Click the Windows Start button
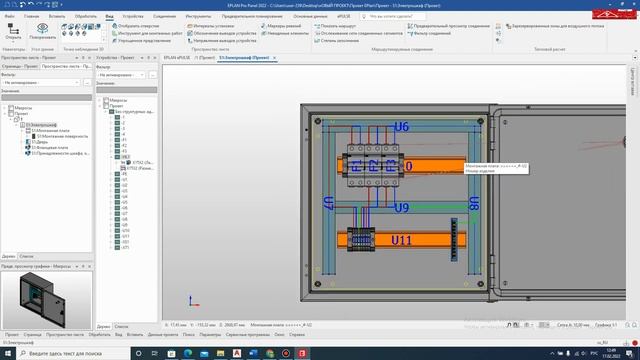This screenshot has width=640, height=360. tap(8, 353)
